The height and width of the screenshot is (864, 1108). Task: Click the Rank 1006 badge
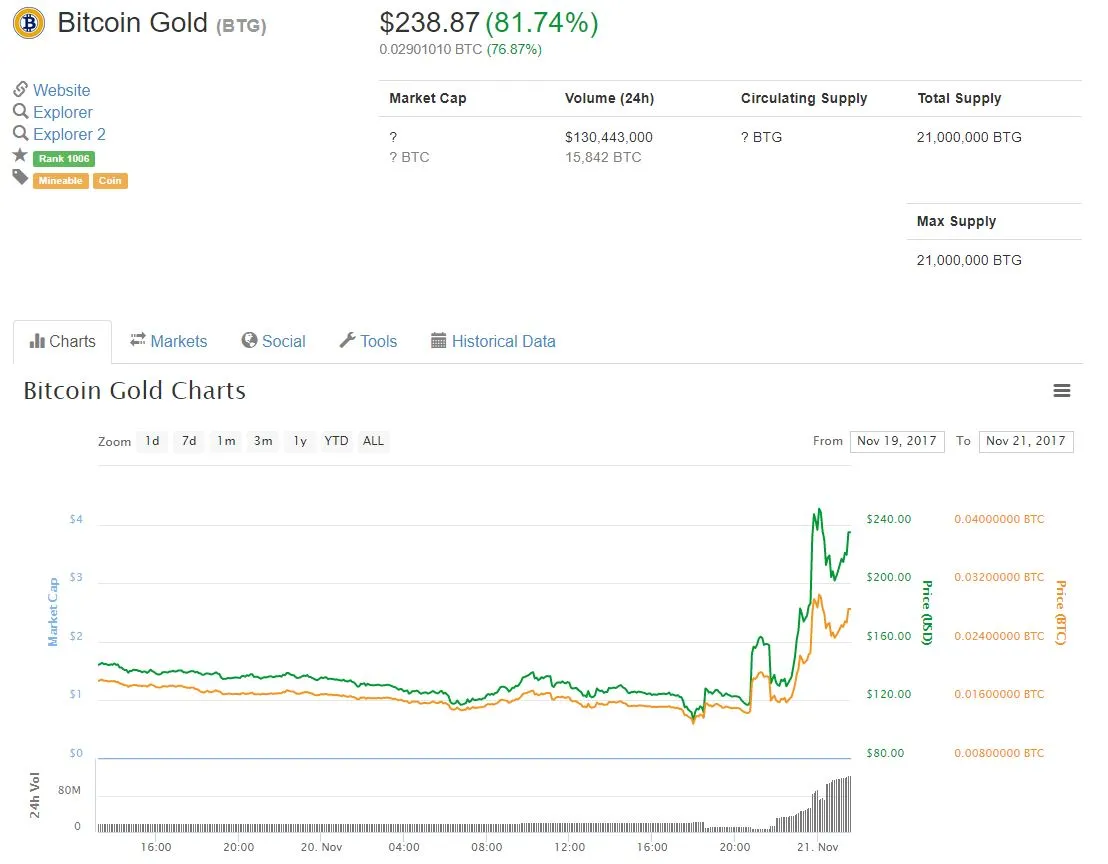(x=64, y=159)
